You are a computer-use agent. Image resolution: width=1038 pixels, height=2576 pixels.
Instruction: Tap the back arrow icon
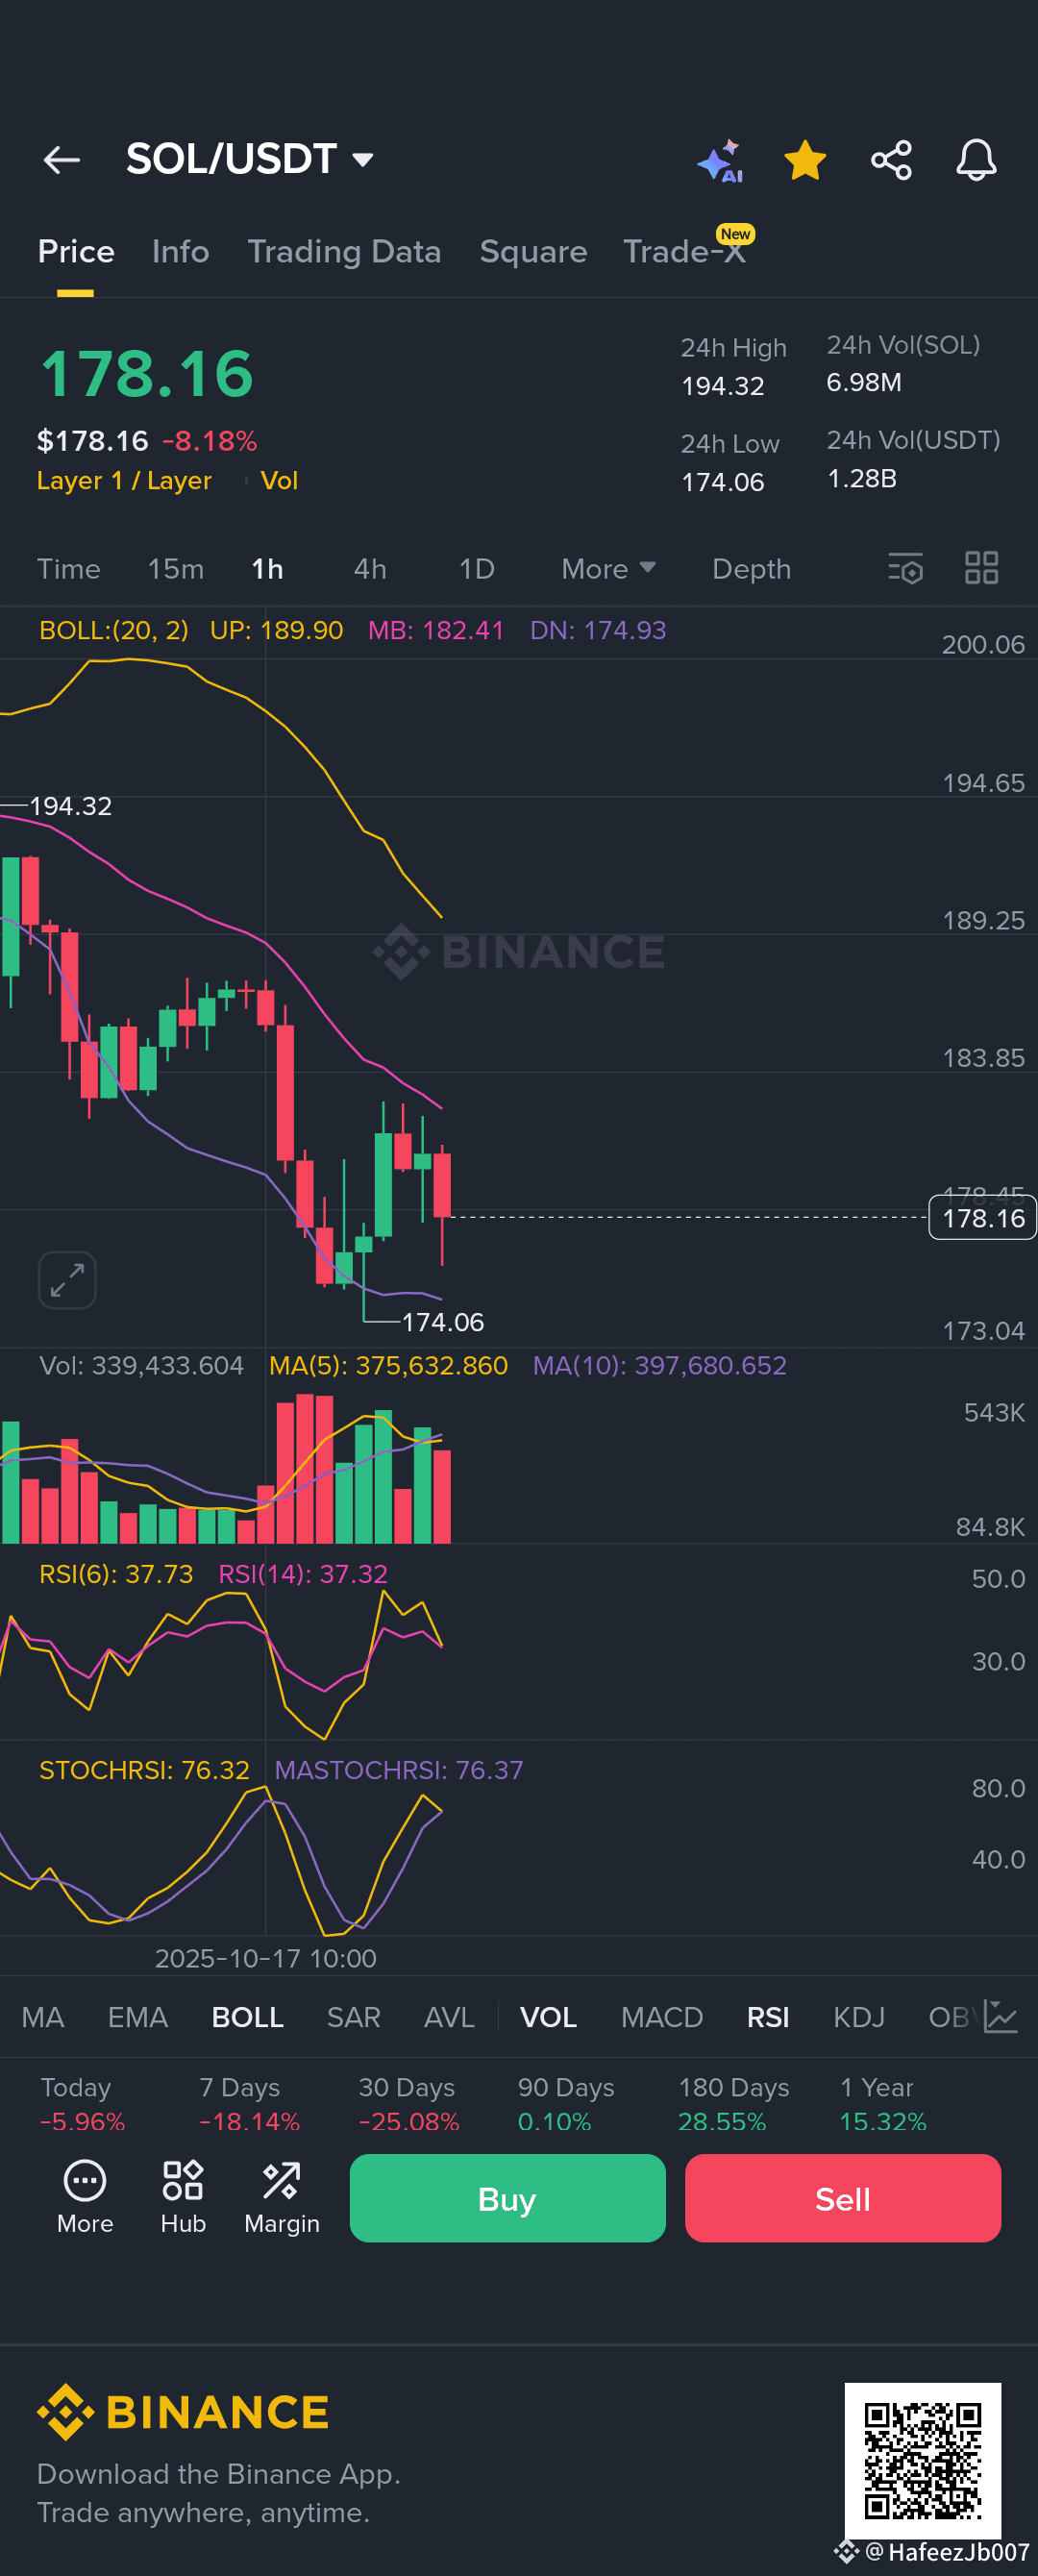[61, 160]
